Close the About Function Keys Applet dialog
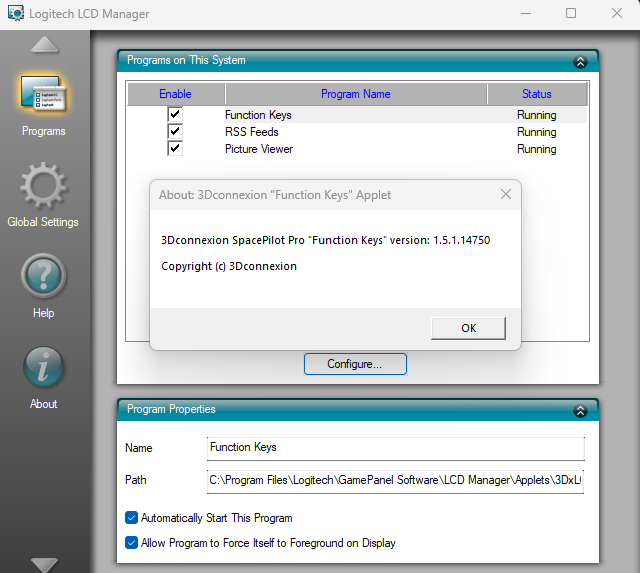640x573 pixels. (x=506, y=194)
